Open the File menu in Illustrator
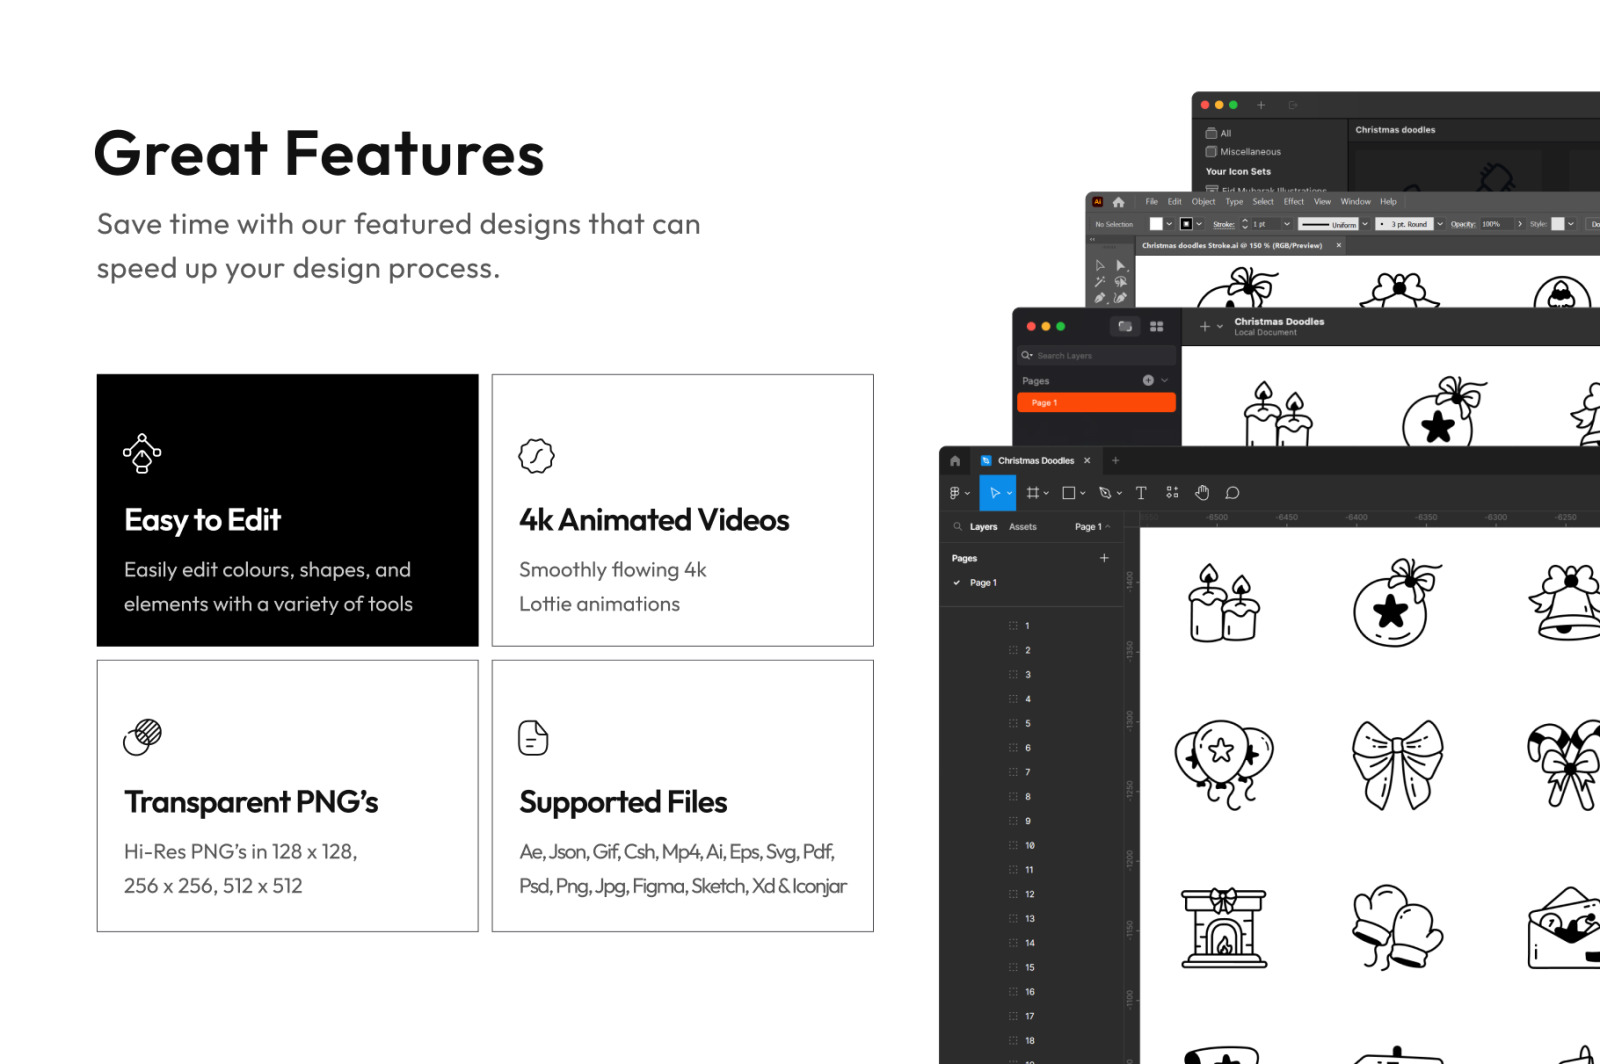1600x1064 pixels. click(x=1151, y=202)
